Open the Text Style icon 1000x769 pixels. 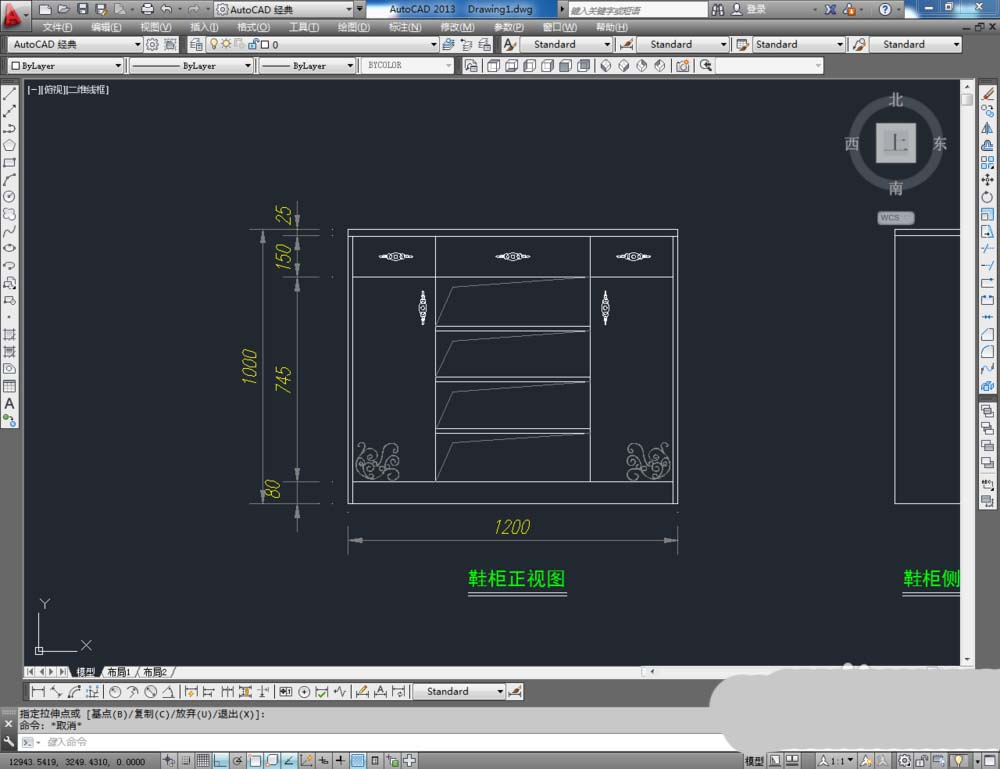point(509,44)
